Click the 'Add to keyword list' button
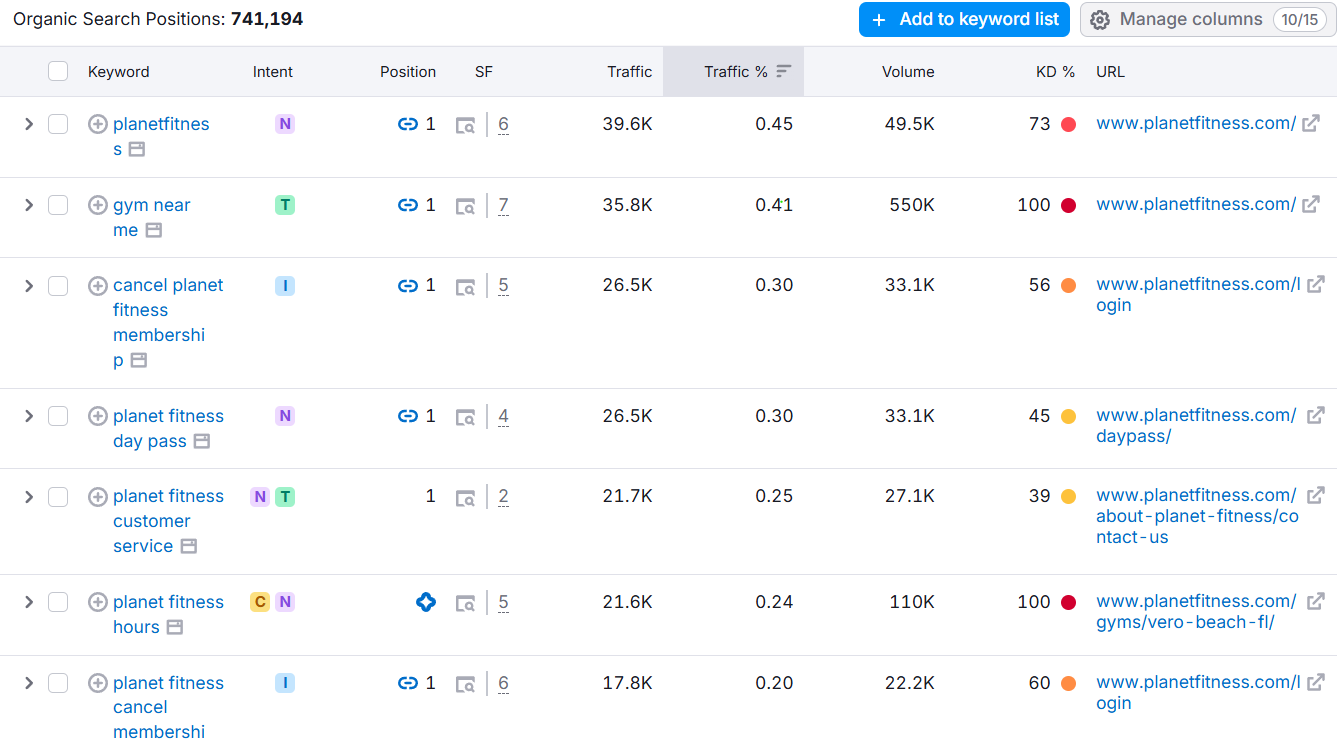1337x743 pixels. click(x=965, y=20)
